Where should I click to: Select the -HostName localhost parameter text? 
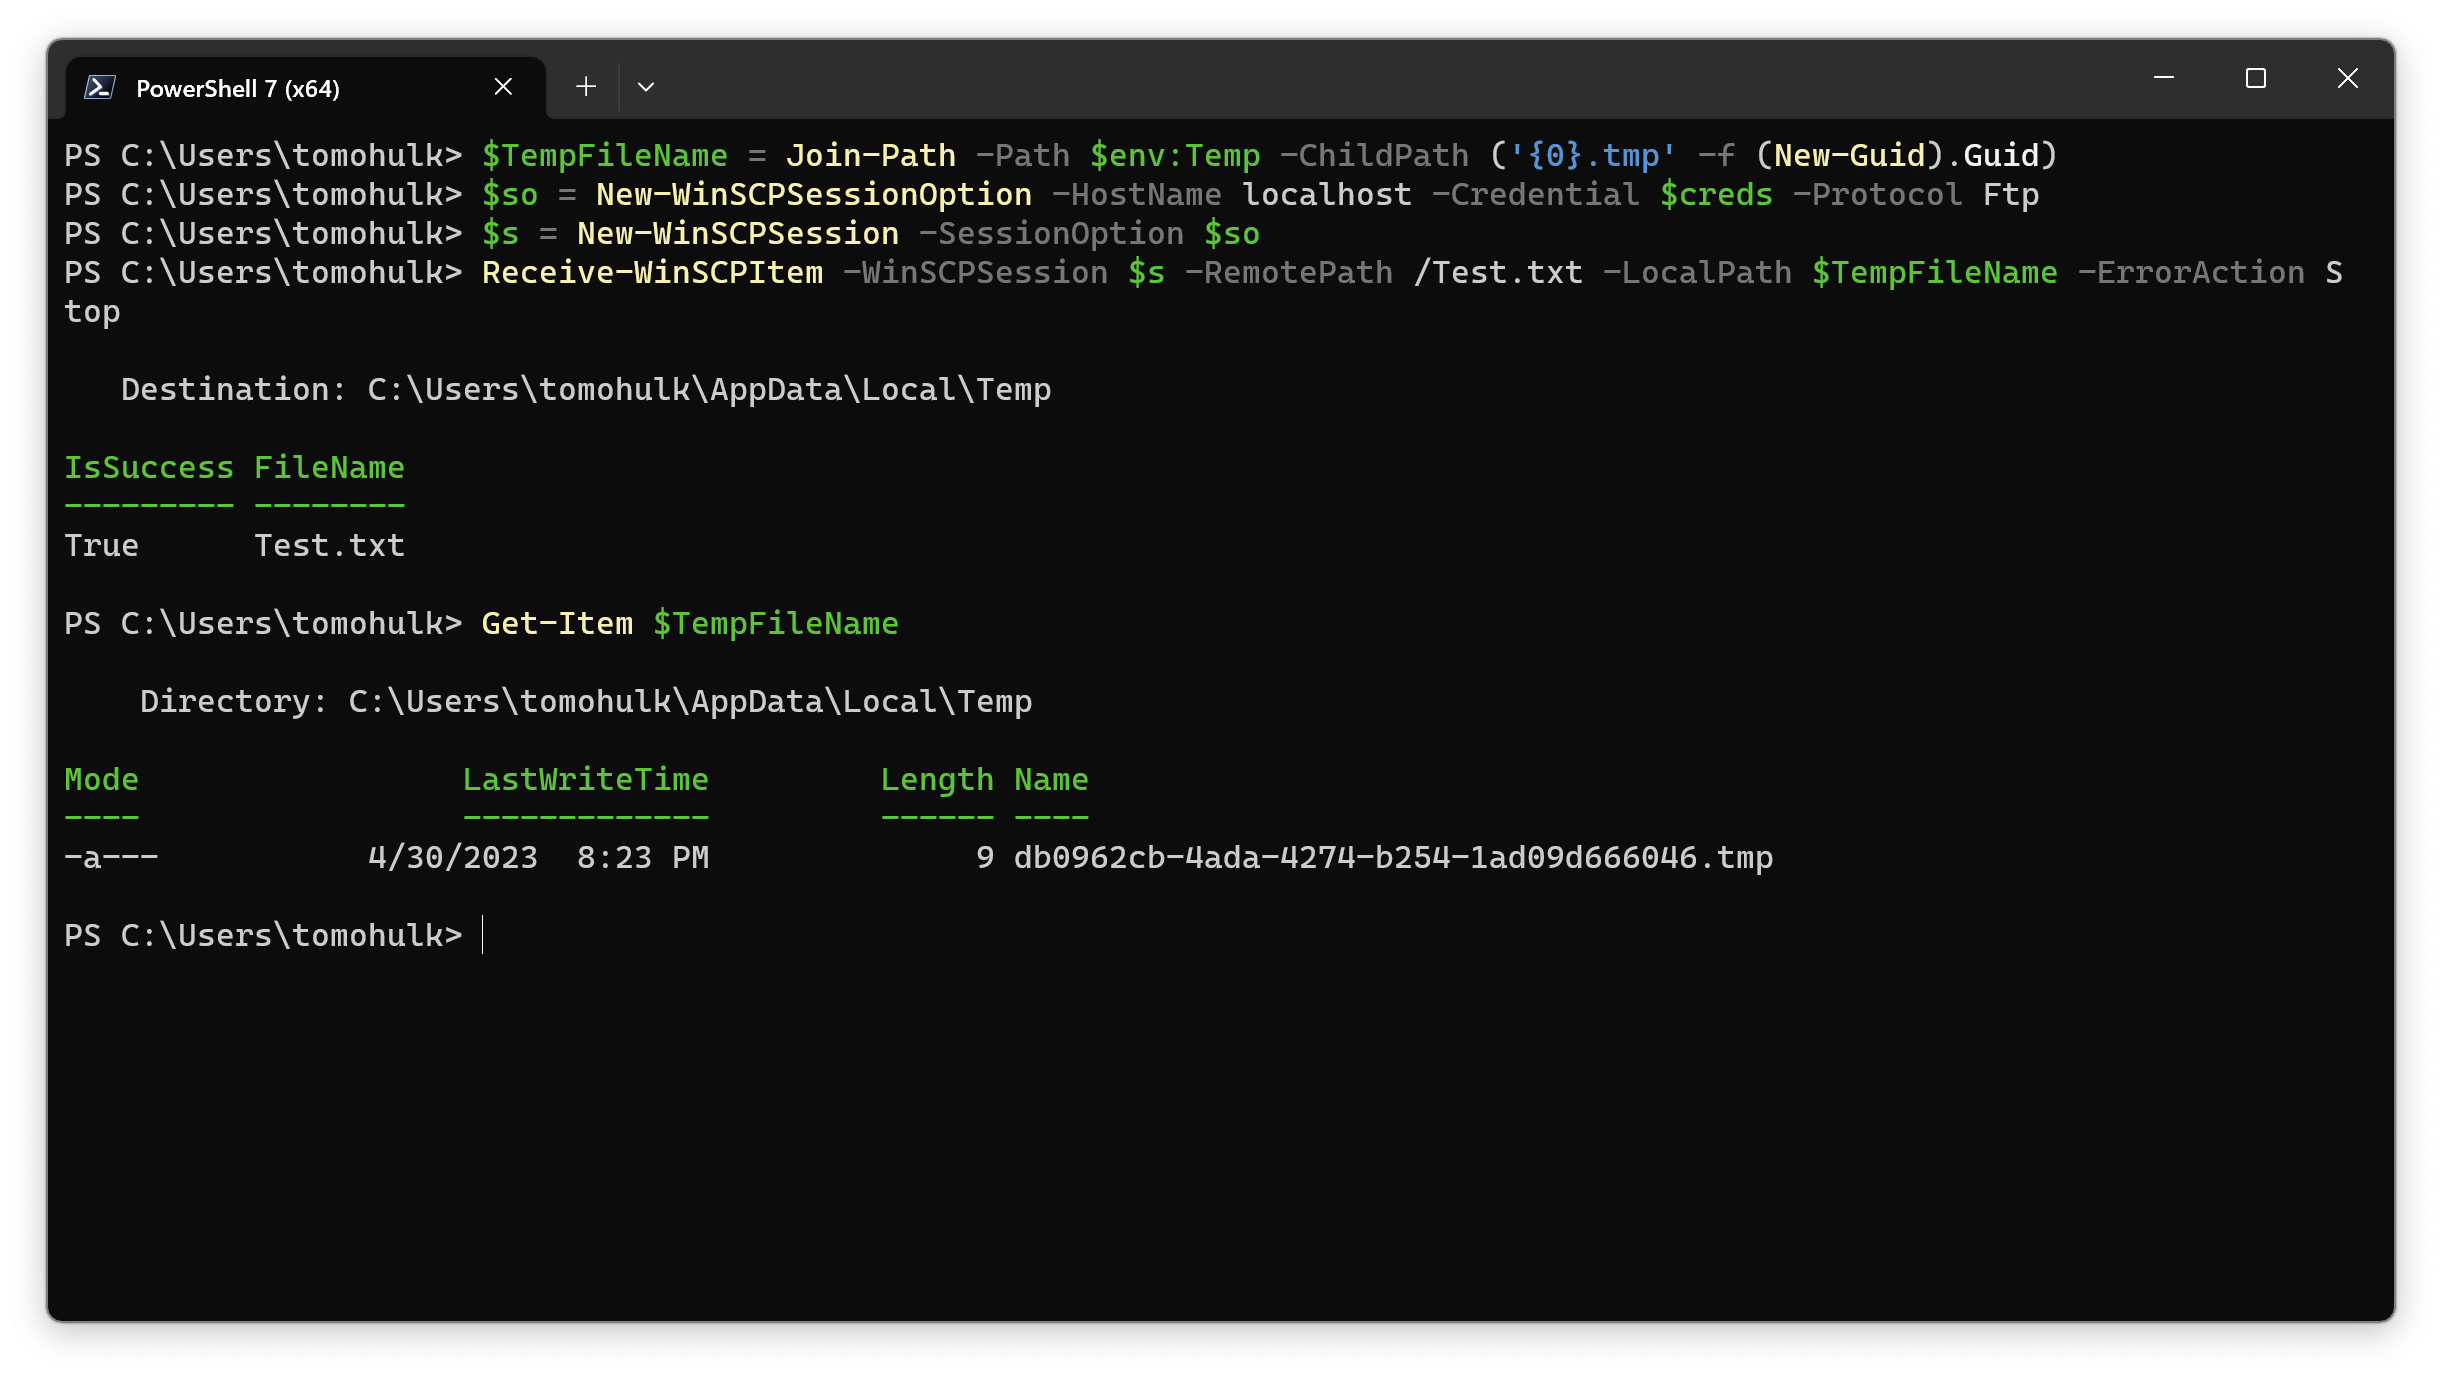click(1232, 194)
